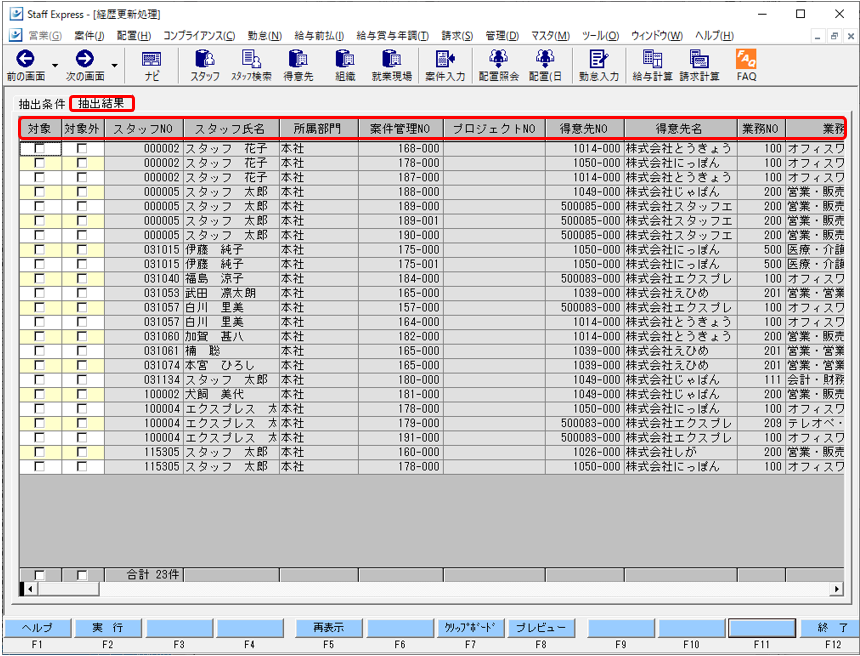Switch to the 抽出結果 tab
Screen dimensions: 860x656
(x=101, y=103)
